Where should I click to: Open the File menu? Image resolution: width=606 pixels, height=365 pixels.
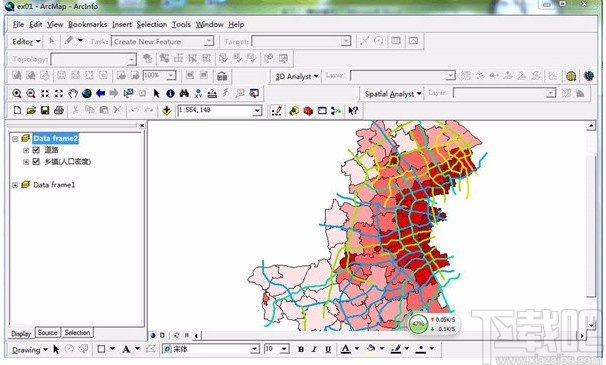point(18,24)
